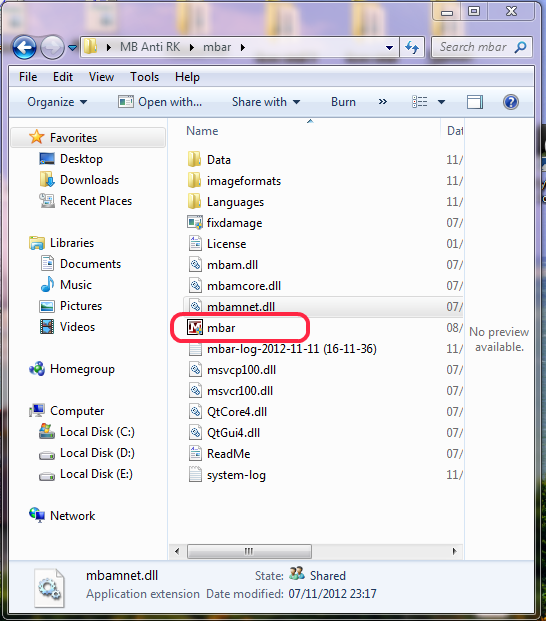546x621 pixels.
Task: Open the Organize dropdown
Action: click(x=57, y=102)
